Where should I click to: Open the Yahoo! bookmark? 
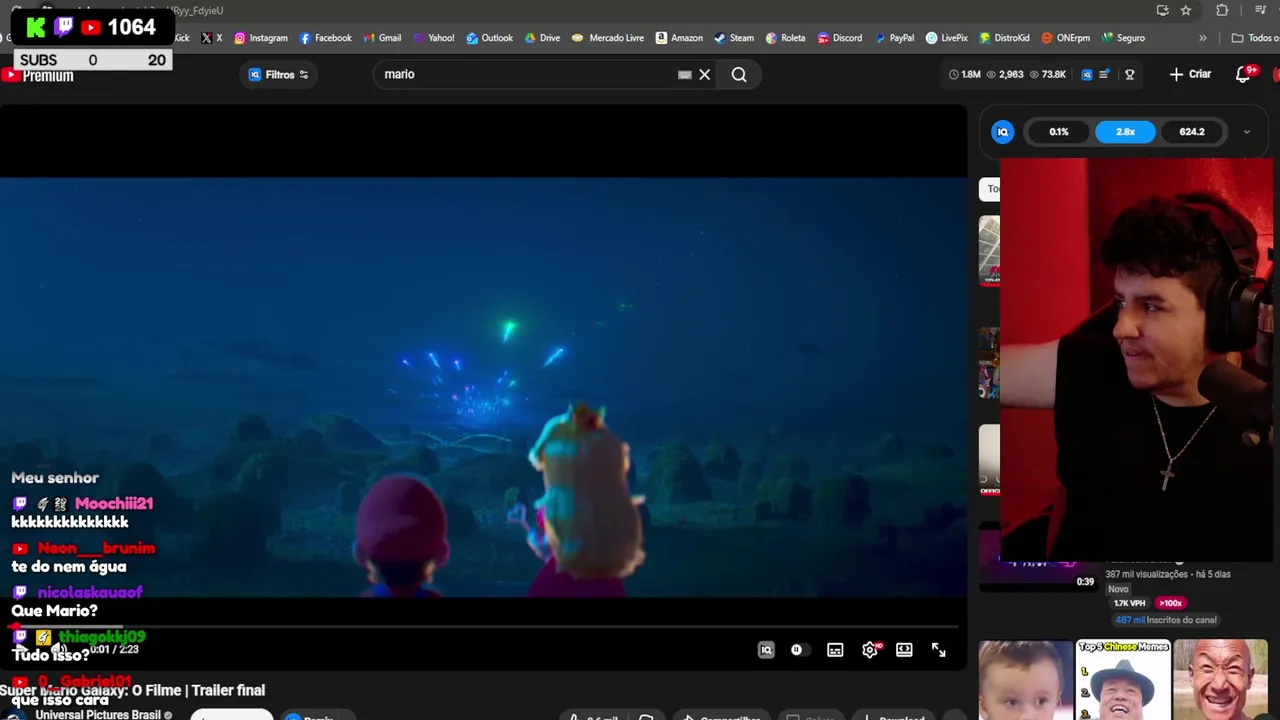433,38
